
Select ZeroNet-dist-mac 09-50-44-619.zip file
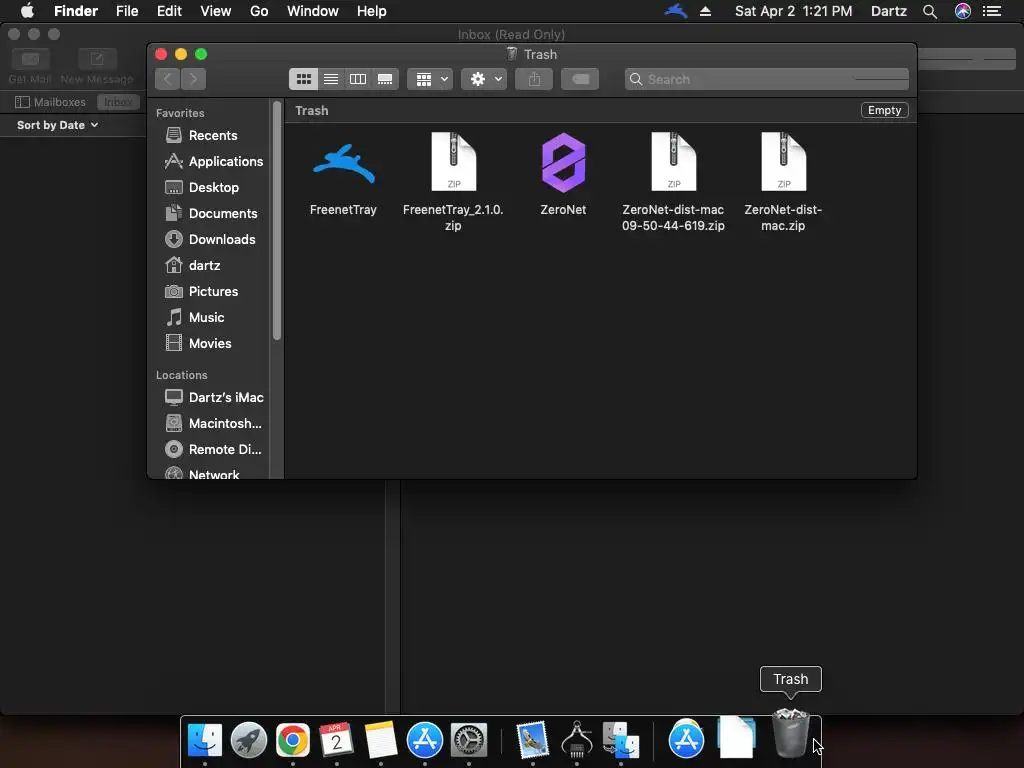click(673, 163)
